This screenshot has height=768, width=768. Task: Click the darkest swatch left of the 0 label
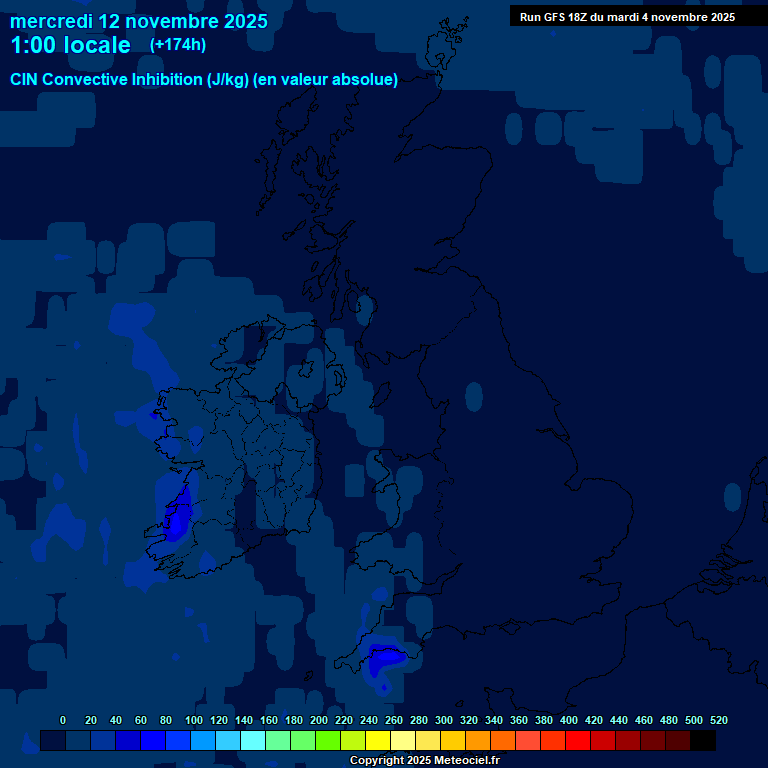click(53, 740)
